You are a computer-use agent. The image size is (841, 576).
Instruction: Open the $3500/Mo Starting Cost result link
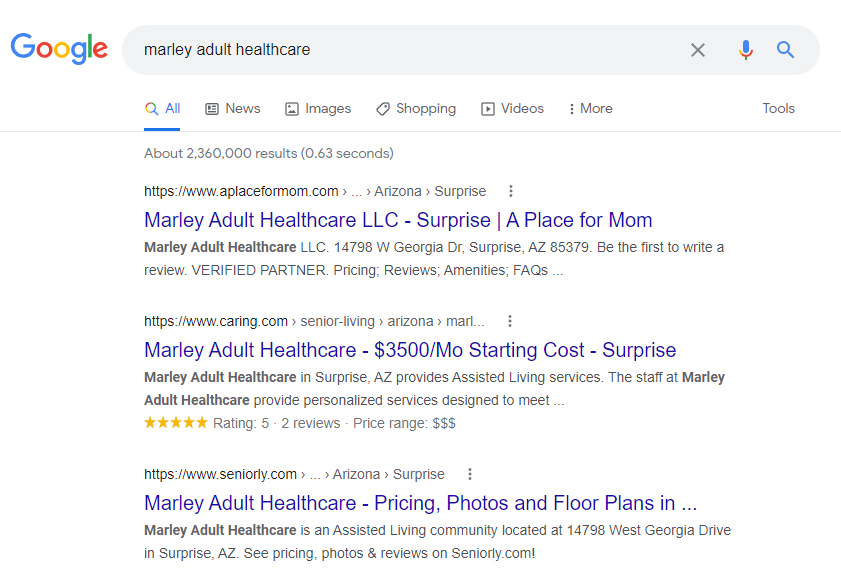click(x=410, y=350)
